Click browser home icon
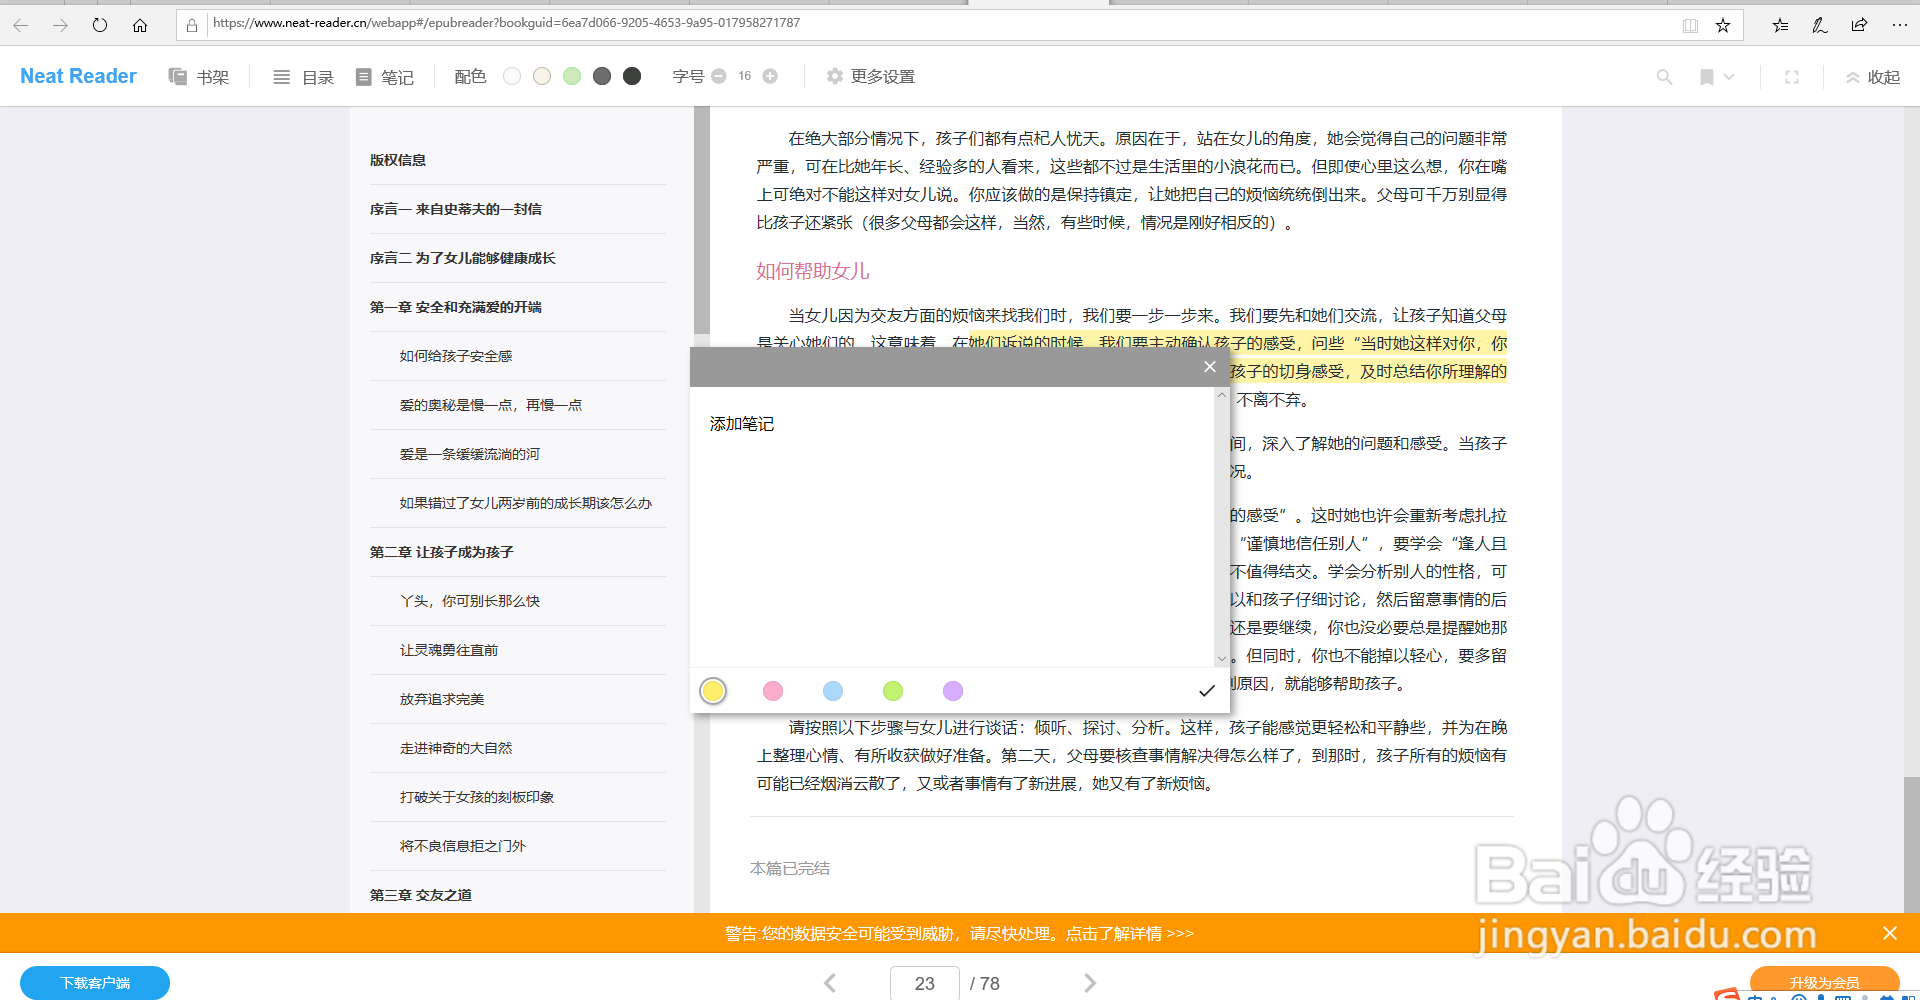This screenshot has height=1000, width=1920. 140,25
